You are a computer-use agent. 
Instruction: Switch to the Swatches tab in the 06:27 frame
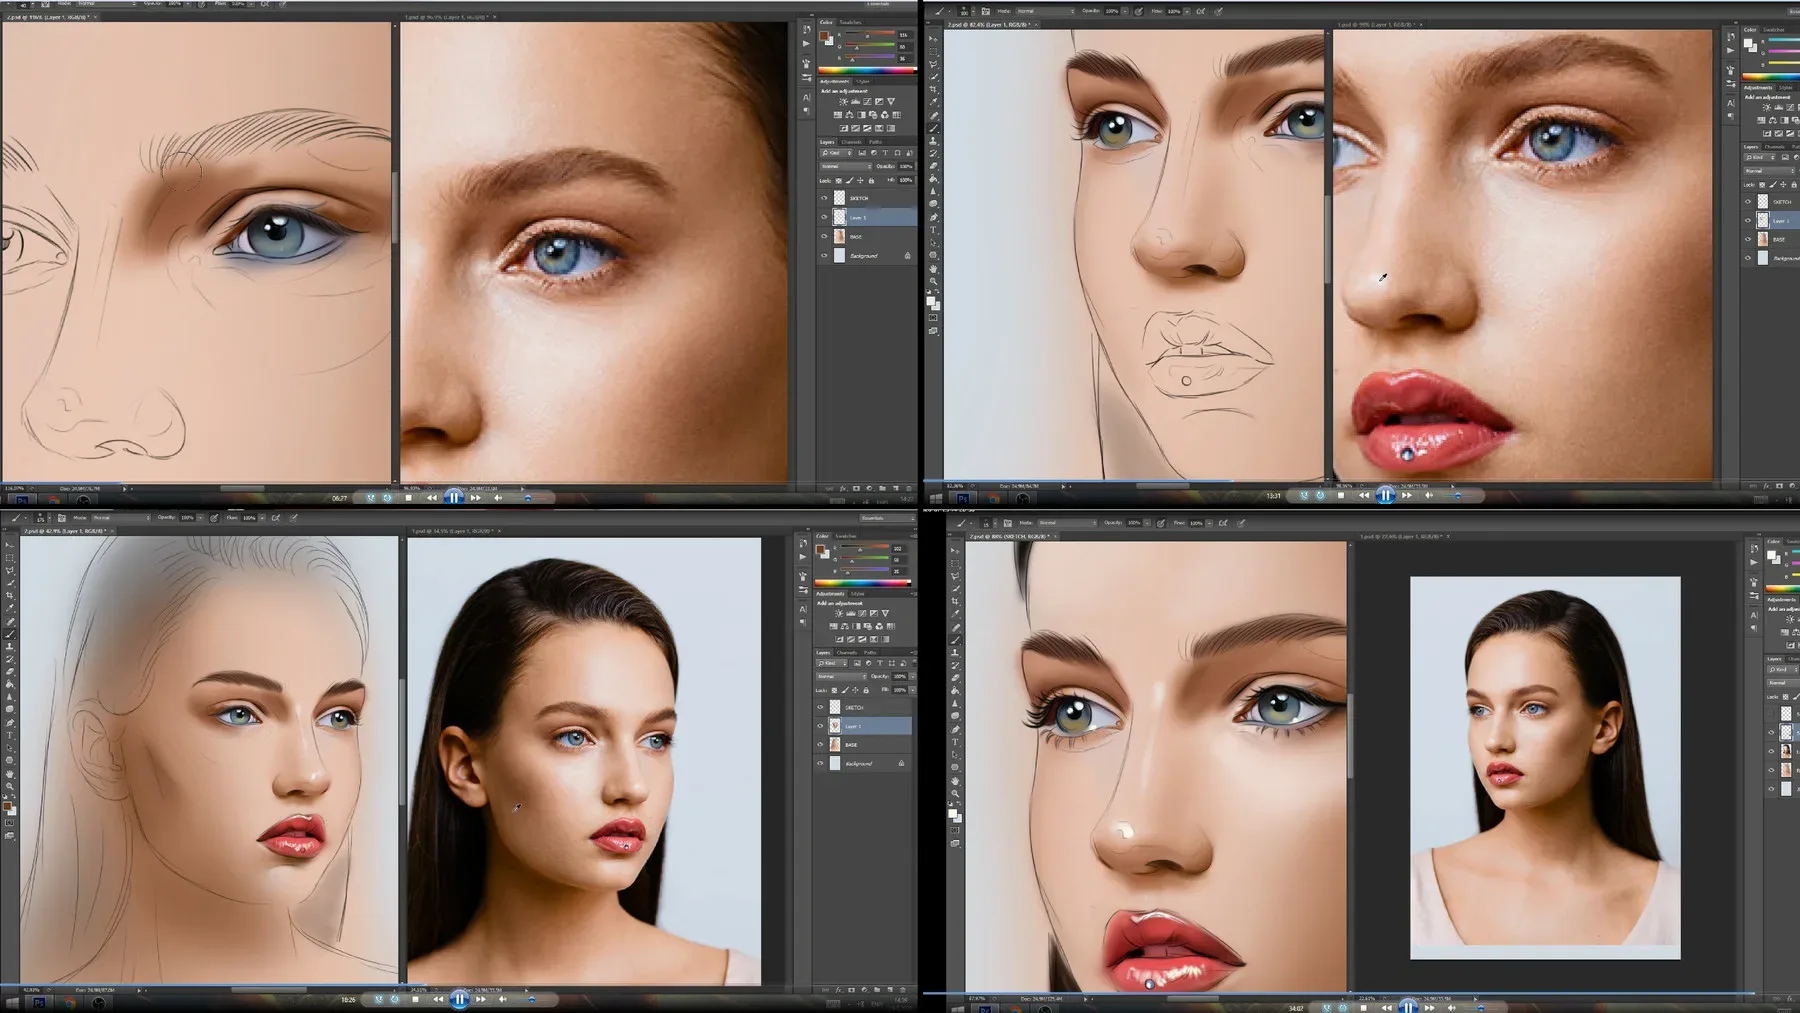[851, 22]
